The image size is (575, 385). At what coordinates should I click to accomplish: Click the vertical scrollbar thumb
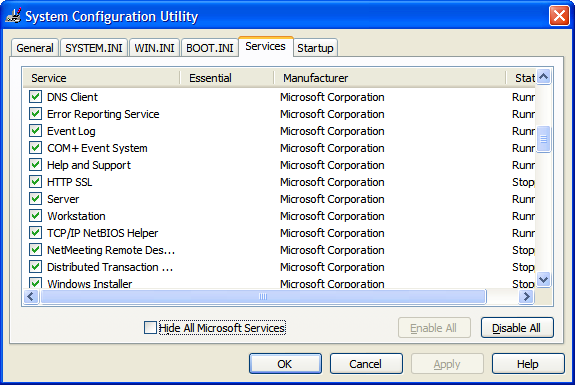543,139
